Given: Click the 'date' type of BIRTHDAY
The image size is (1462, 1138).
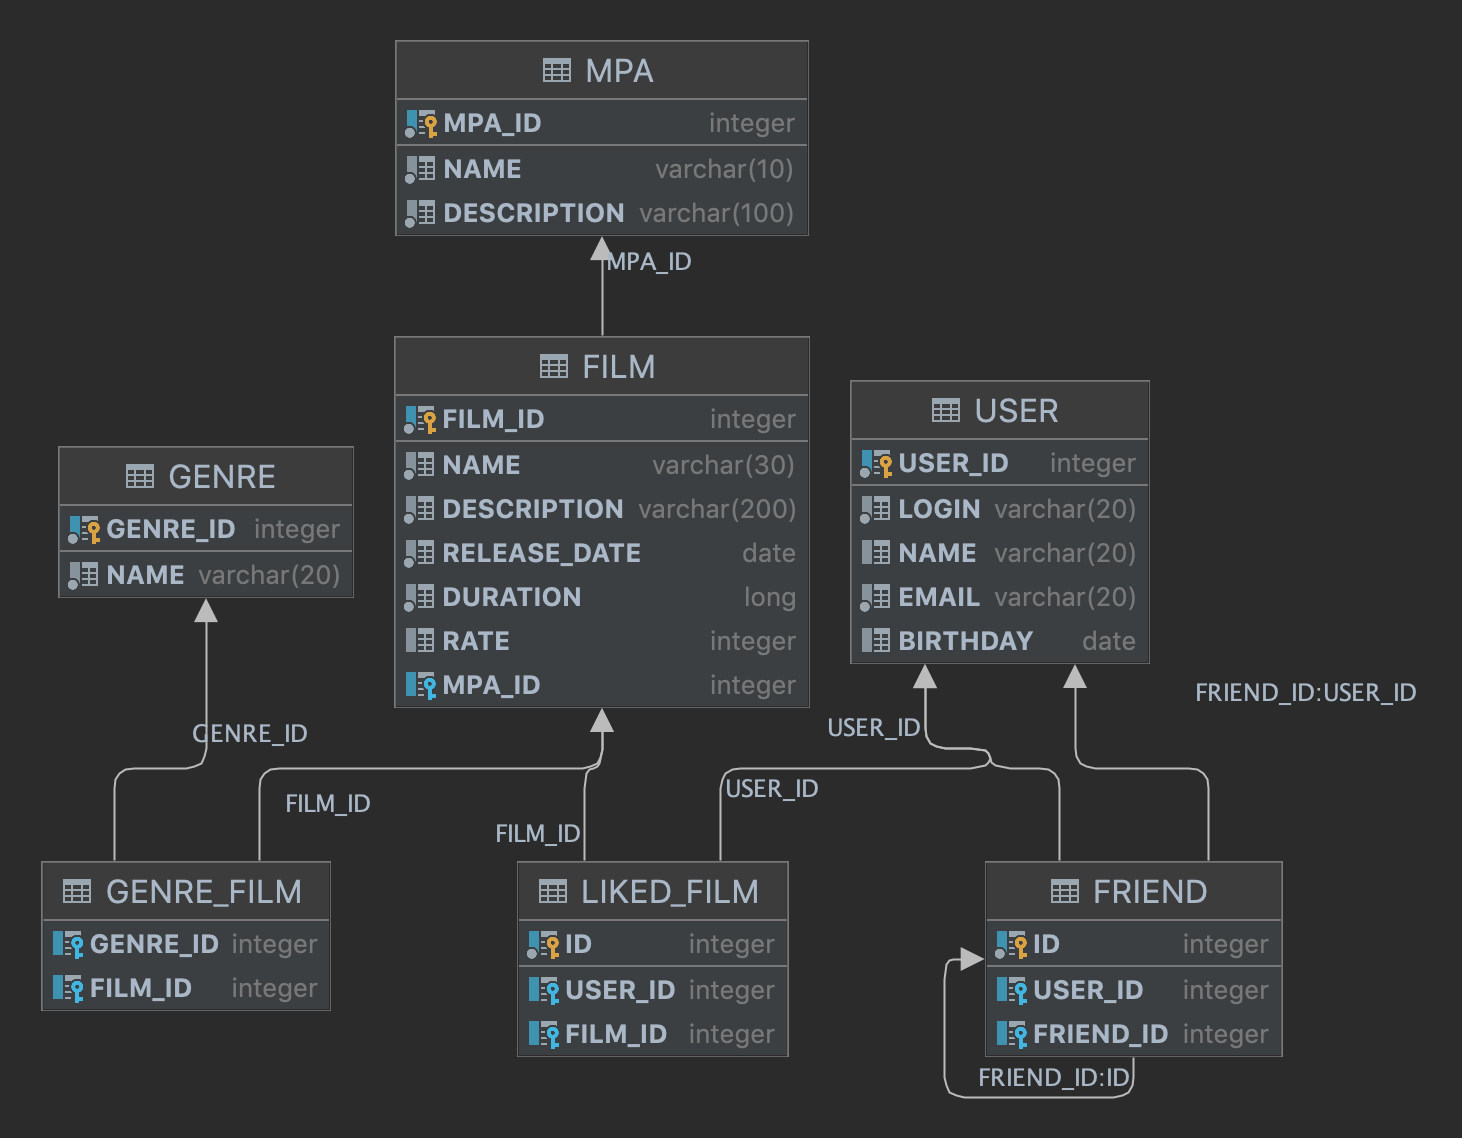Looking at the screenshot, I should coord(1109,641).
